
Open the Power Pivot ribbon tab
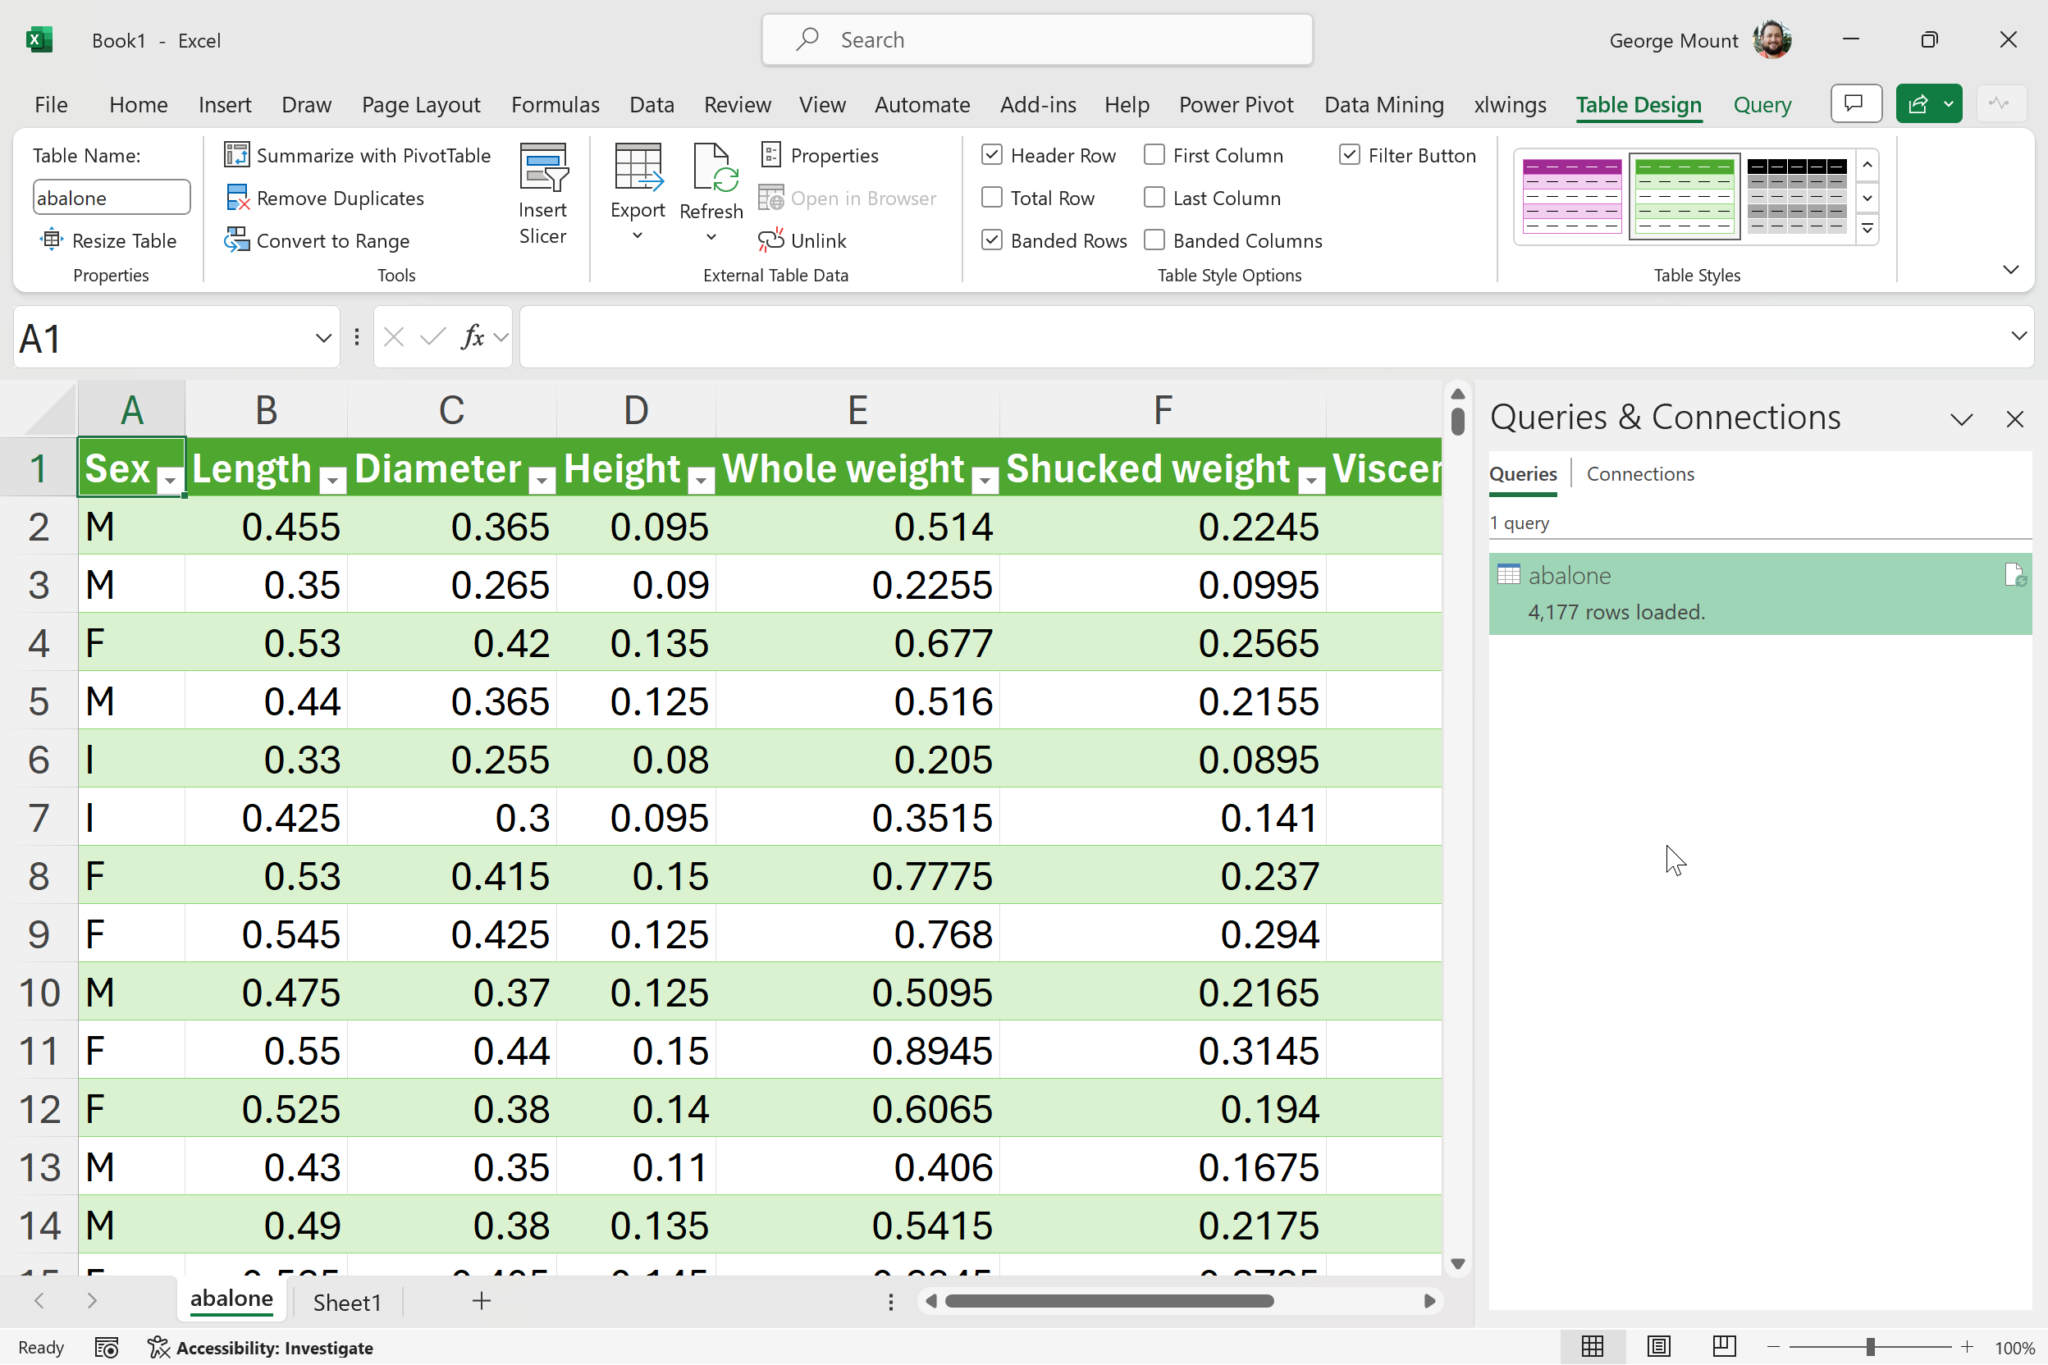point(1235,105)
